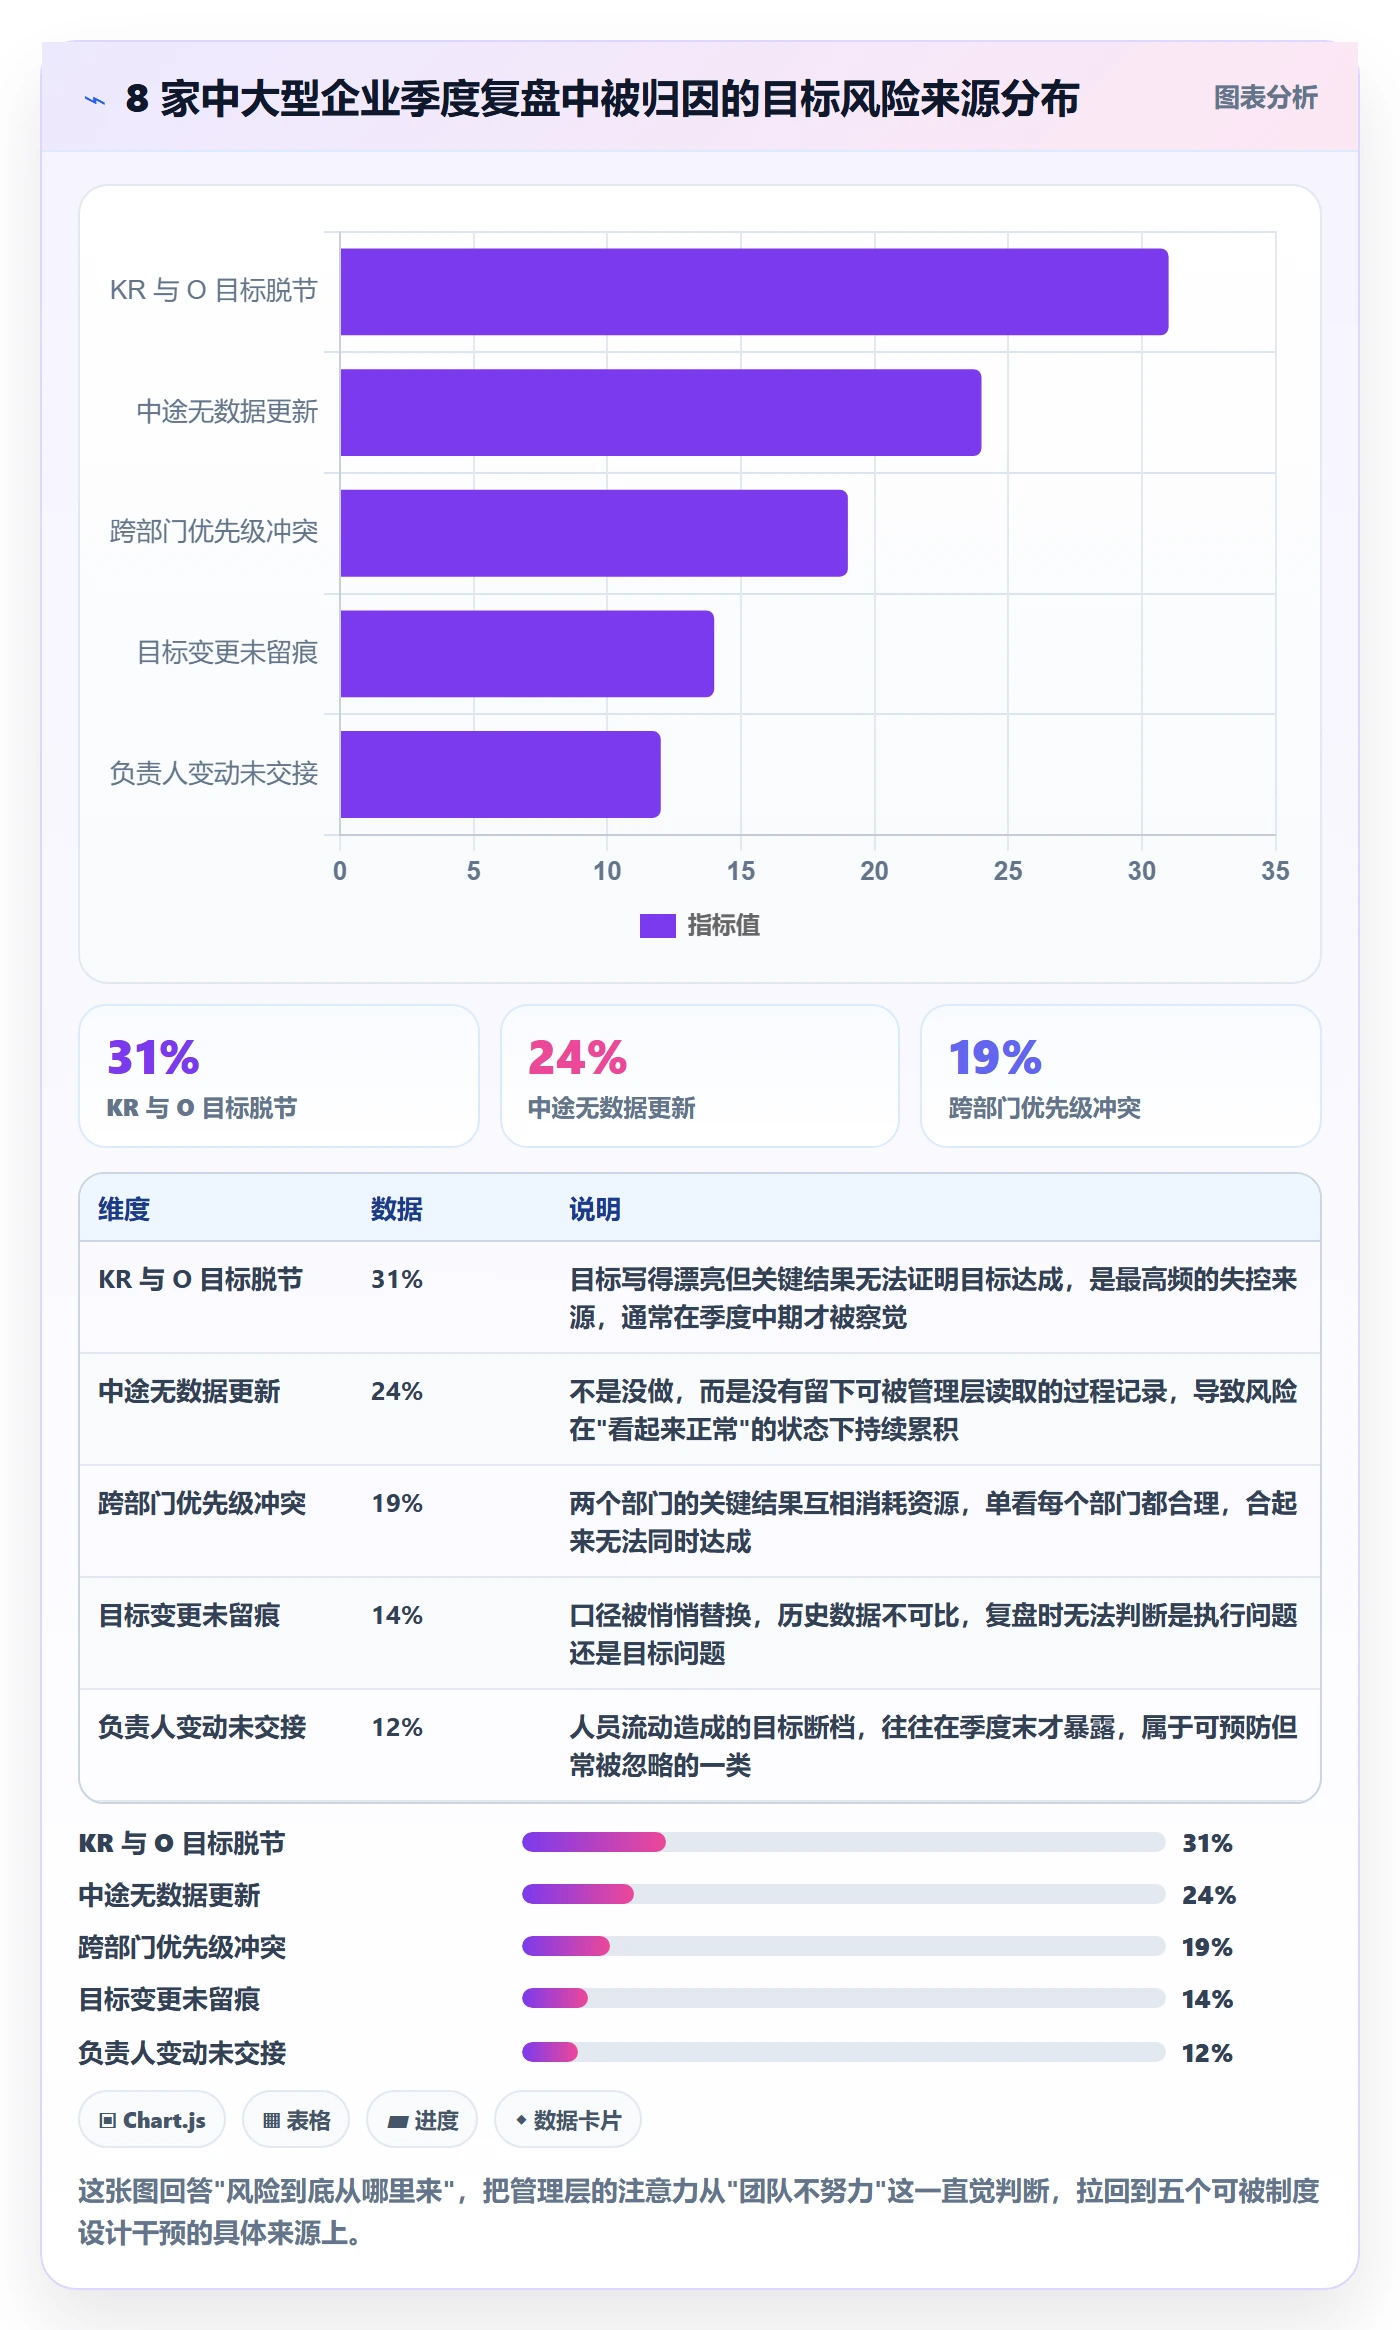Click the 表格 tag chip

296,2119
